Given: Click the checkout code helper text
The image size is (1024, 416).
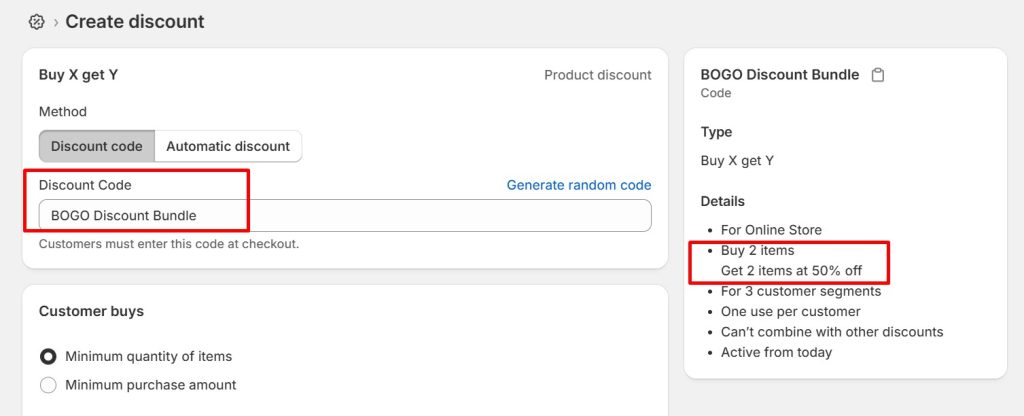Looking at the screenshot, I should pyautogui.click(x=168, y=244).
